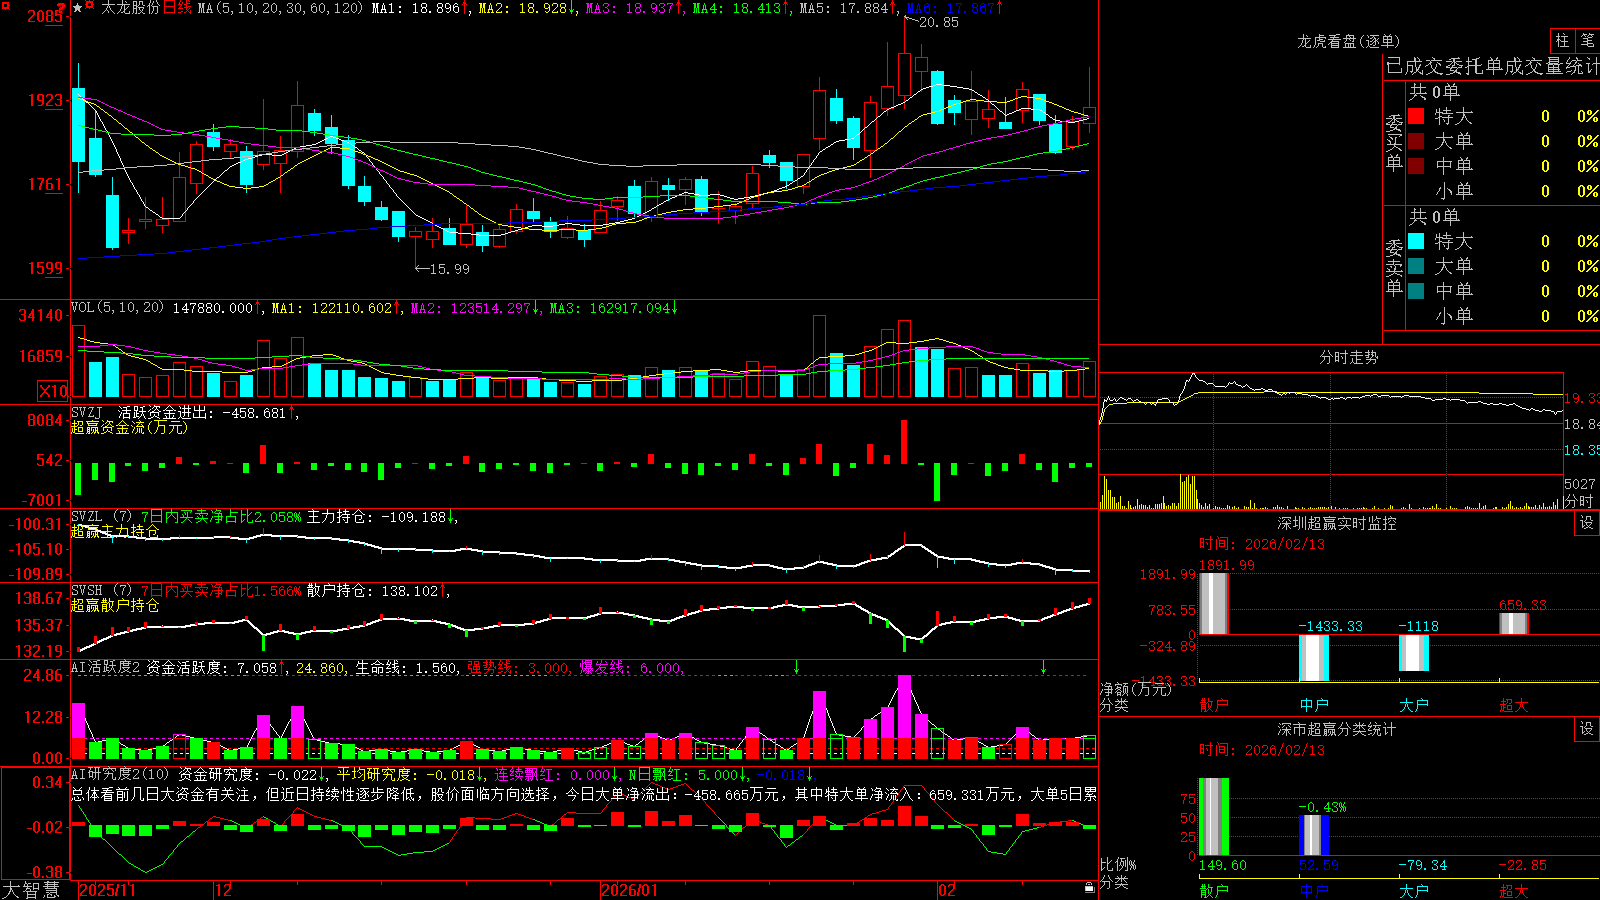Viewport: 1600px width, 900px height.
Task: Click the 小单 row under 委买单
Action: tap(1503, 191)
